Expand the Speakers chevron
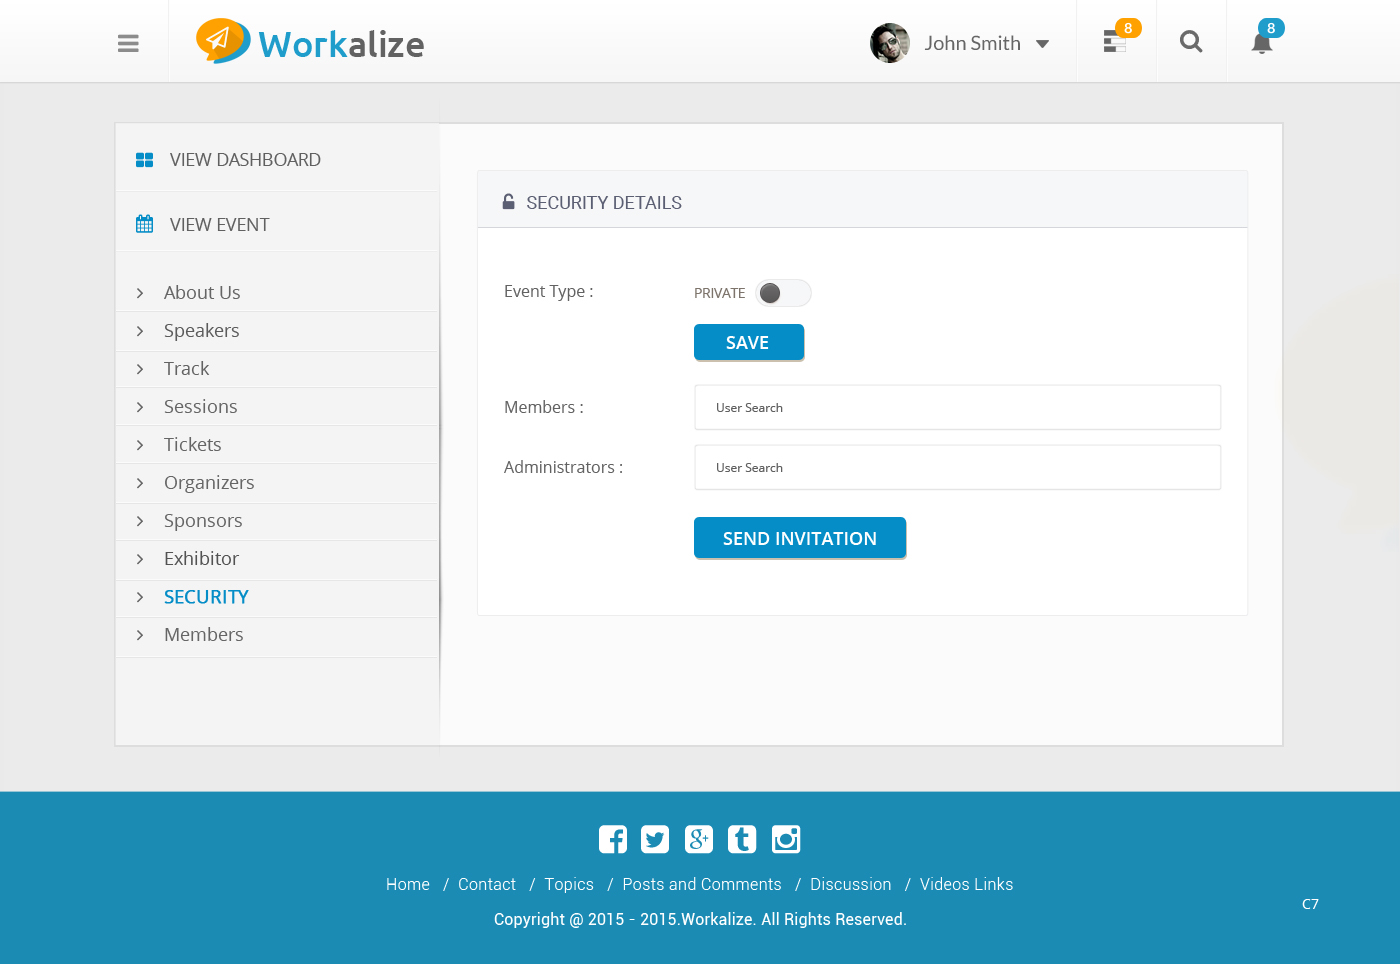 click(140, 331)
